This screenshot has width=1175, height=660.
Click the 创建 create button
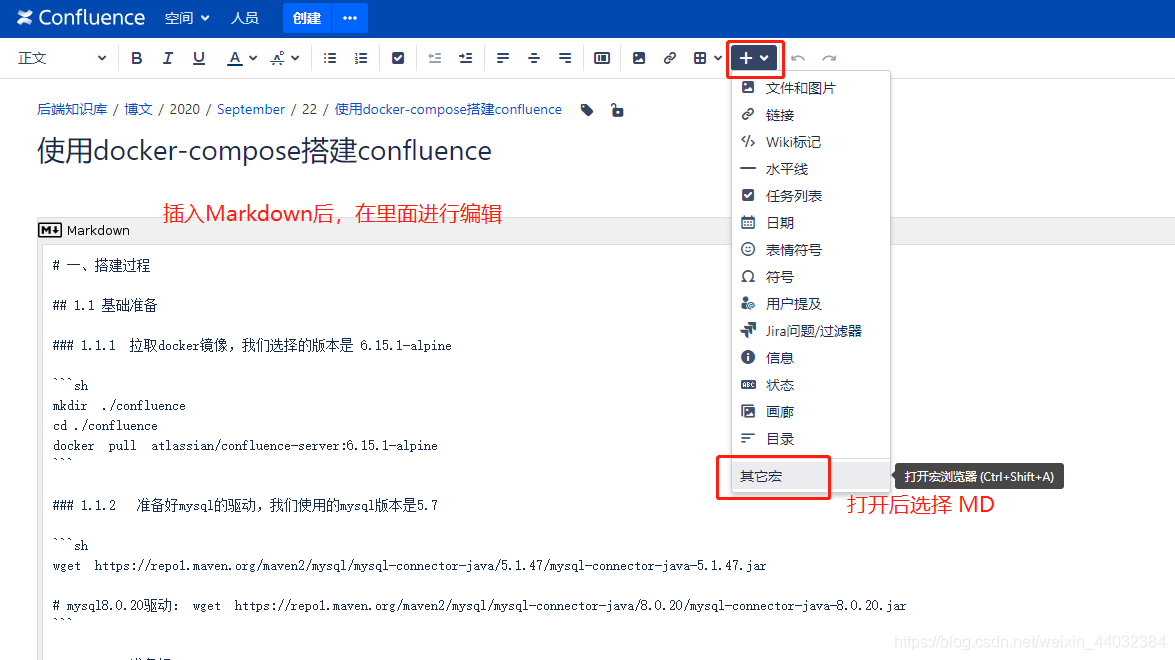click(306, 18)
